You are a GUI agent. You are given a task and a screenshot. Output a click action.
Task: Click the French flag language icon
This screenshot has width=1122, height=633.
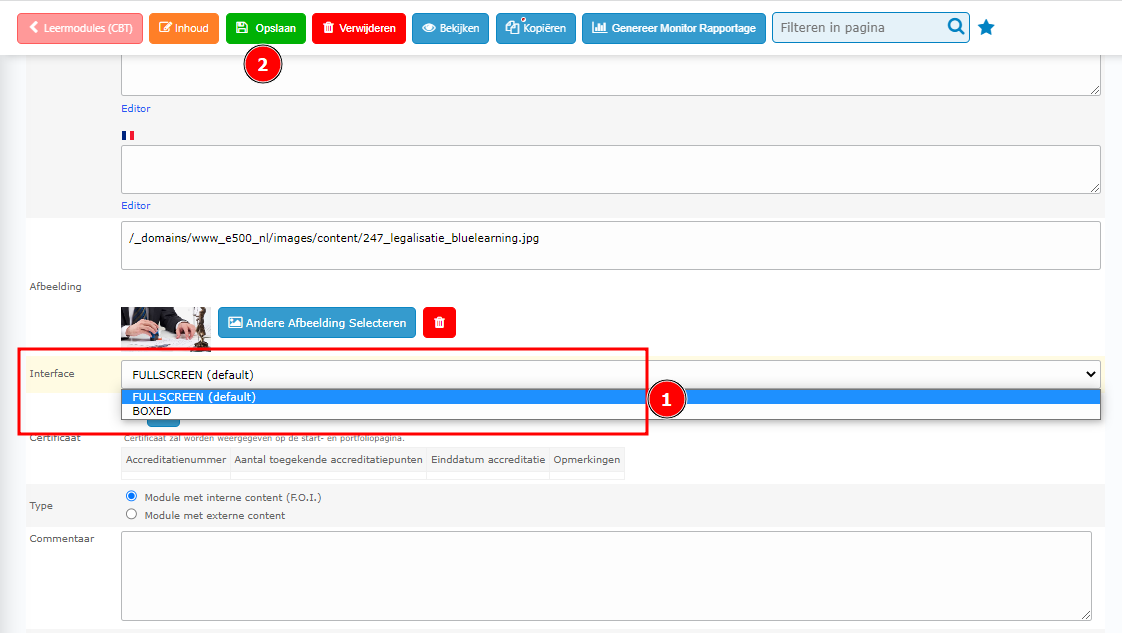(128, 135)
